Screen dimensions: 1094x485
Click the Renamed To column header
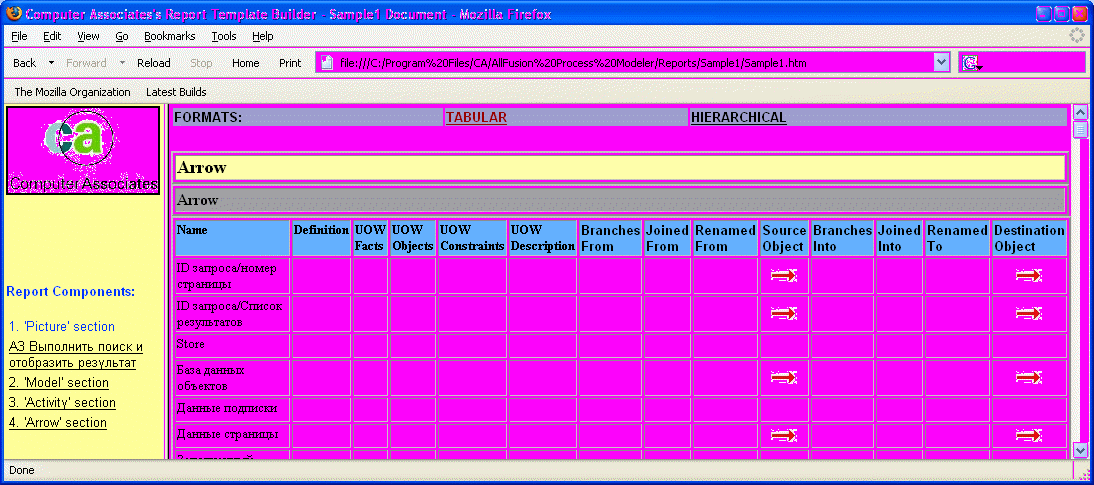coord(957,237)
